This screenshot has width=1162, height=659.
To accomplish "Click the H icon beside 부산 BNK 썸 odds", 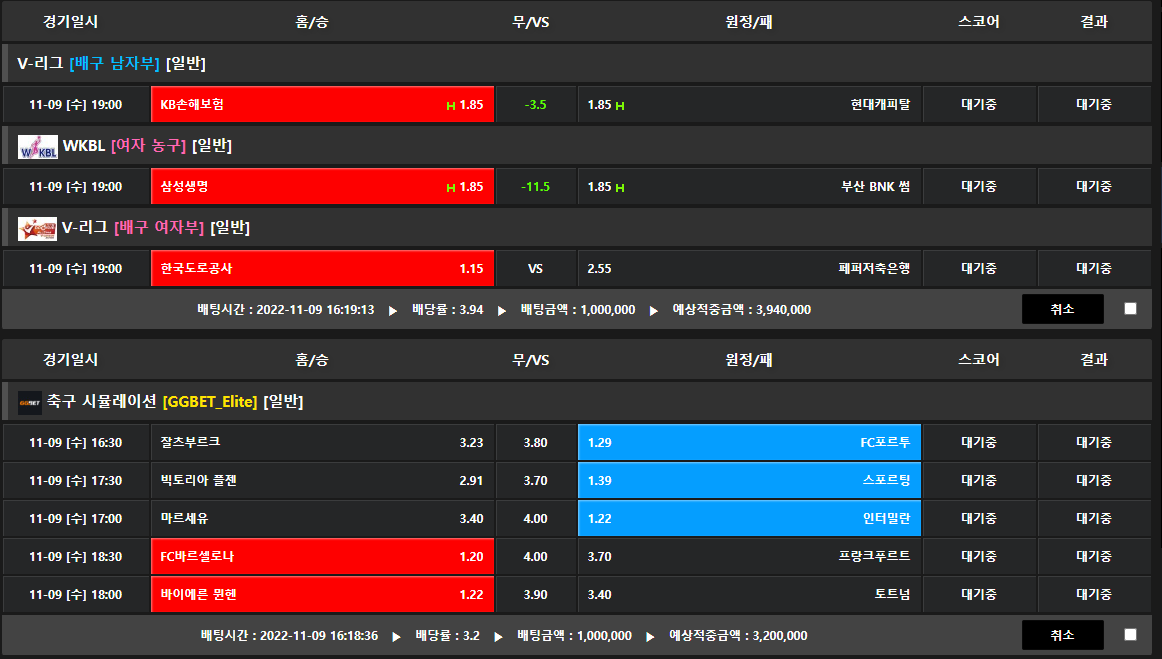I will point(620,187).
